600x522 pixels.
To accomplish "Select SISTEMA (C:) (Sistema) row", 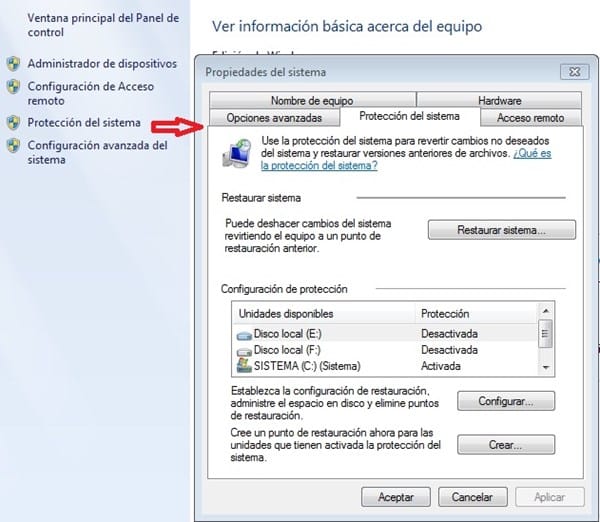I will pos(385,366).
